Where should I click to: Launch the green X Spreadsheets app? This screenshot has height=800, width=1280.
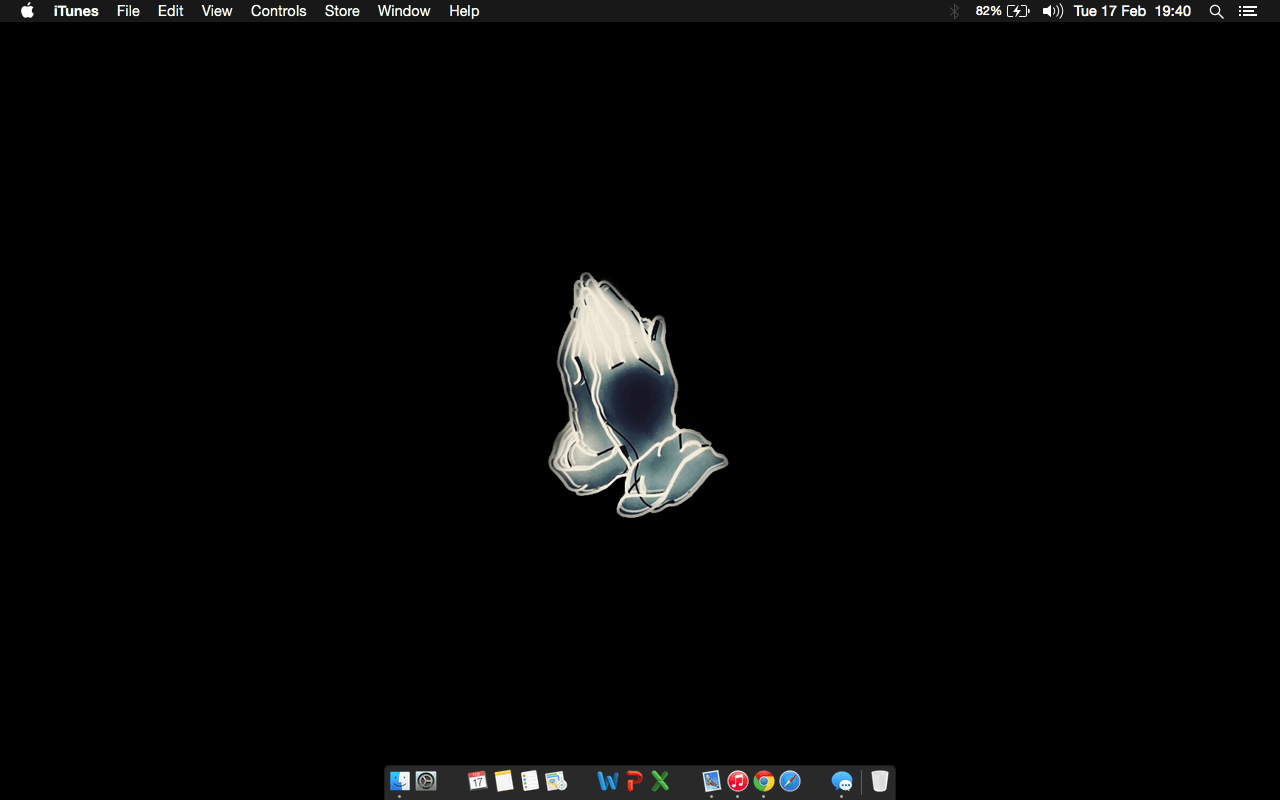point(660,781)
